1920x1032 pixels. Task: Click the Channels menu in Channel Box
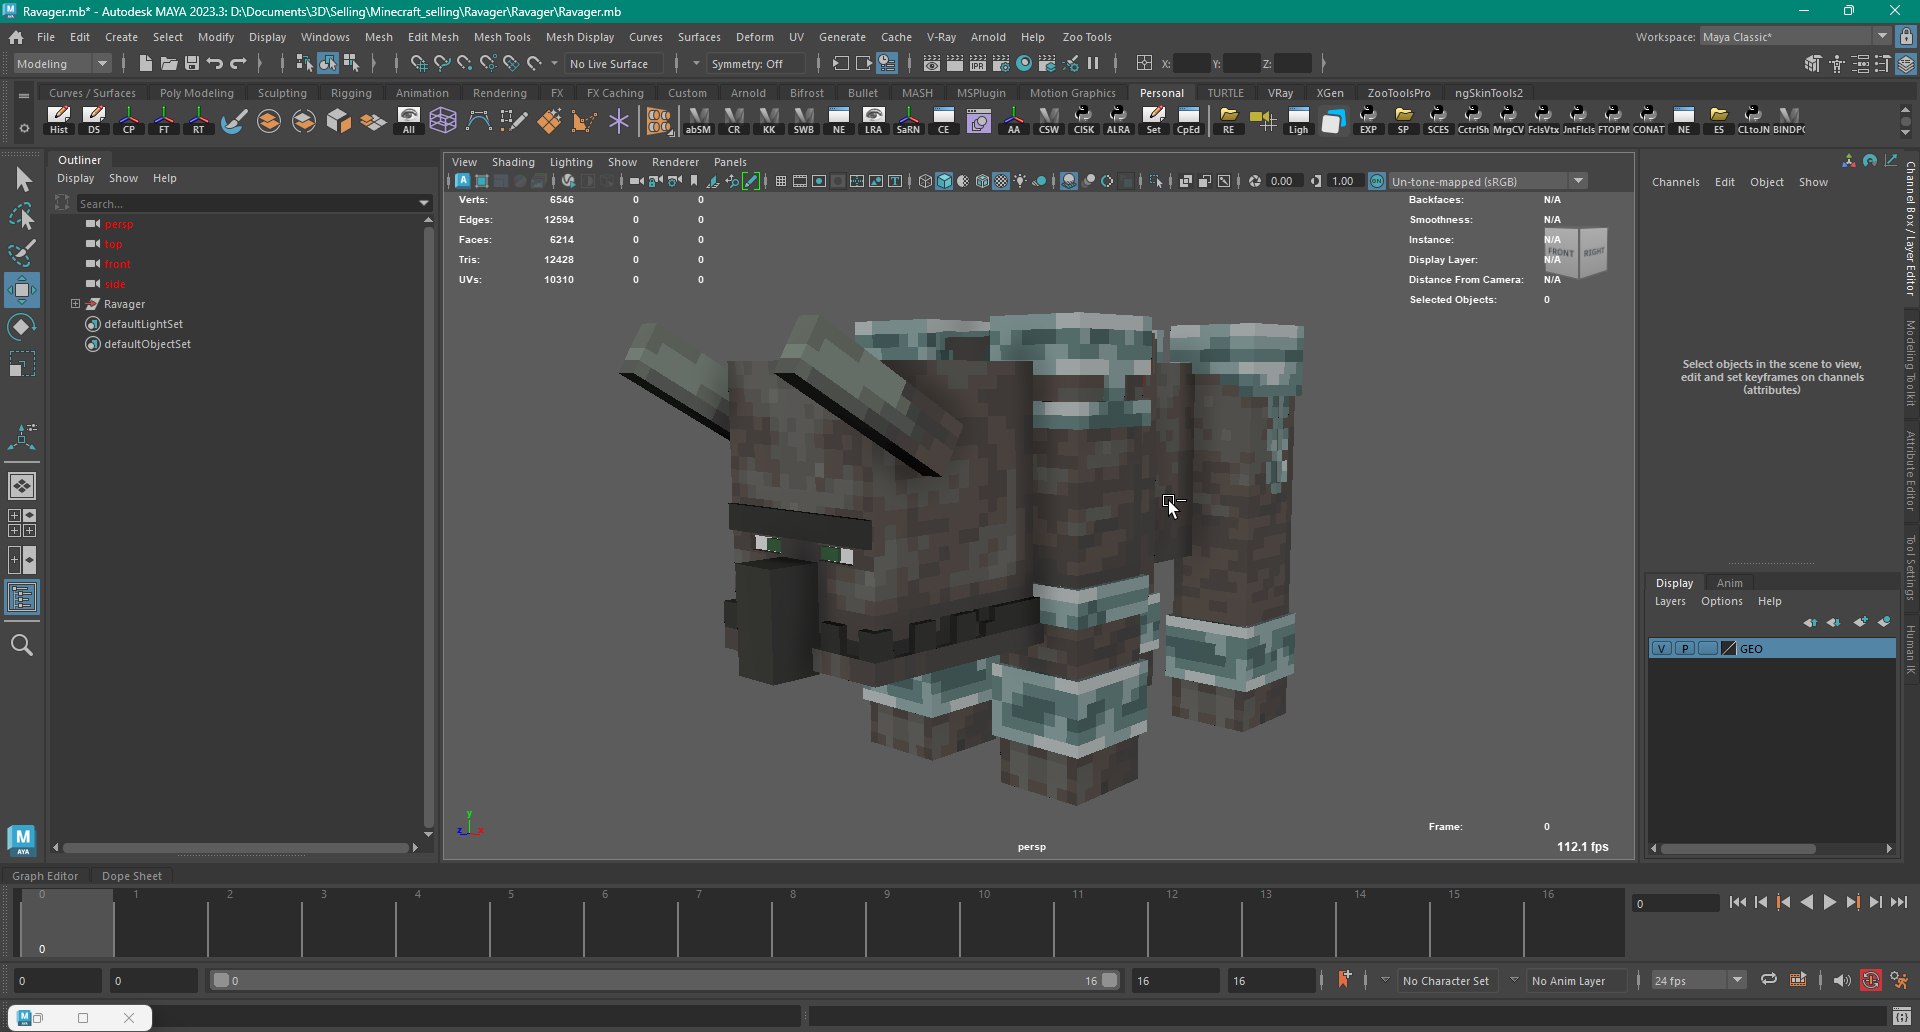coord(1676,182)
